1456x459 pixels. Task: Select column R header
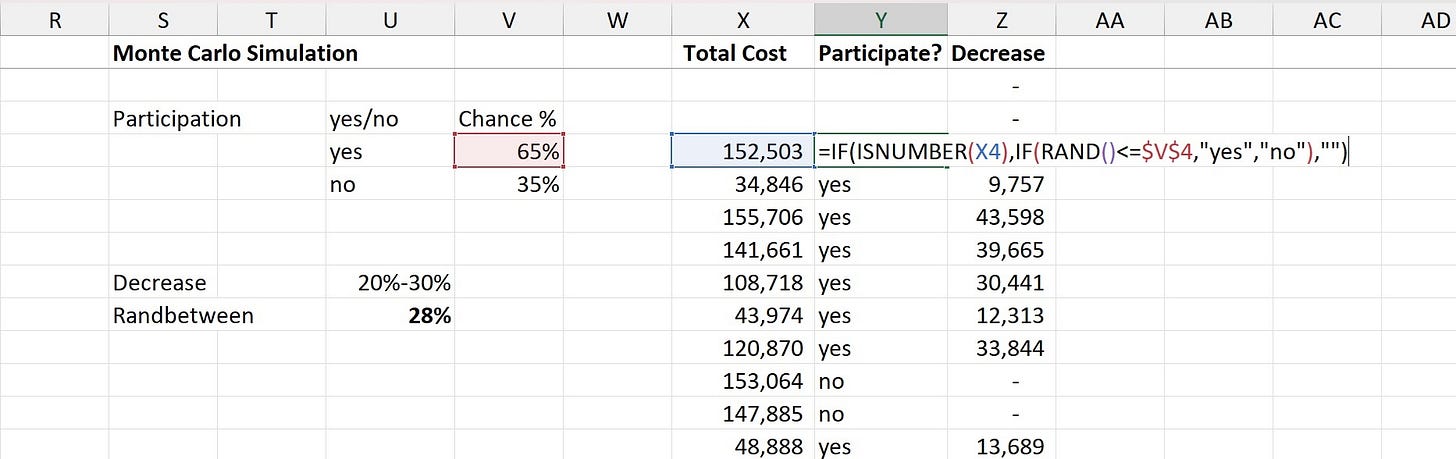point(54,19)
